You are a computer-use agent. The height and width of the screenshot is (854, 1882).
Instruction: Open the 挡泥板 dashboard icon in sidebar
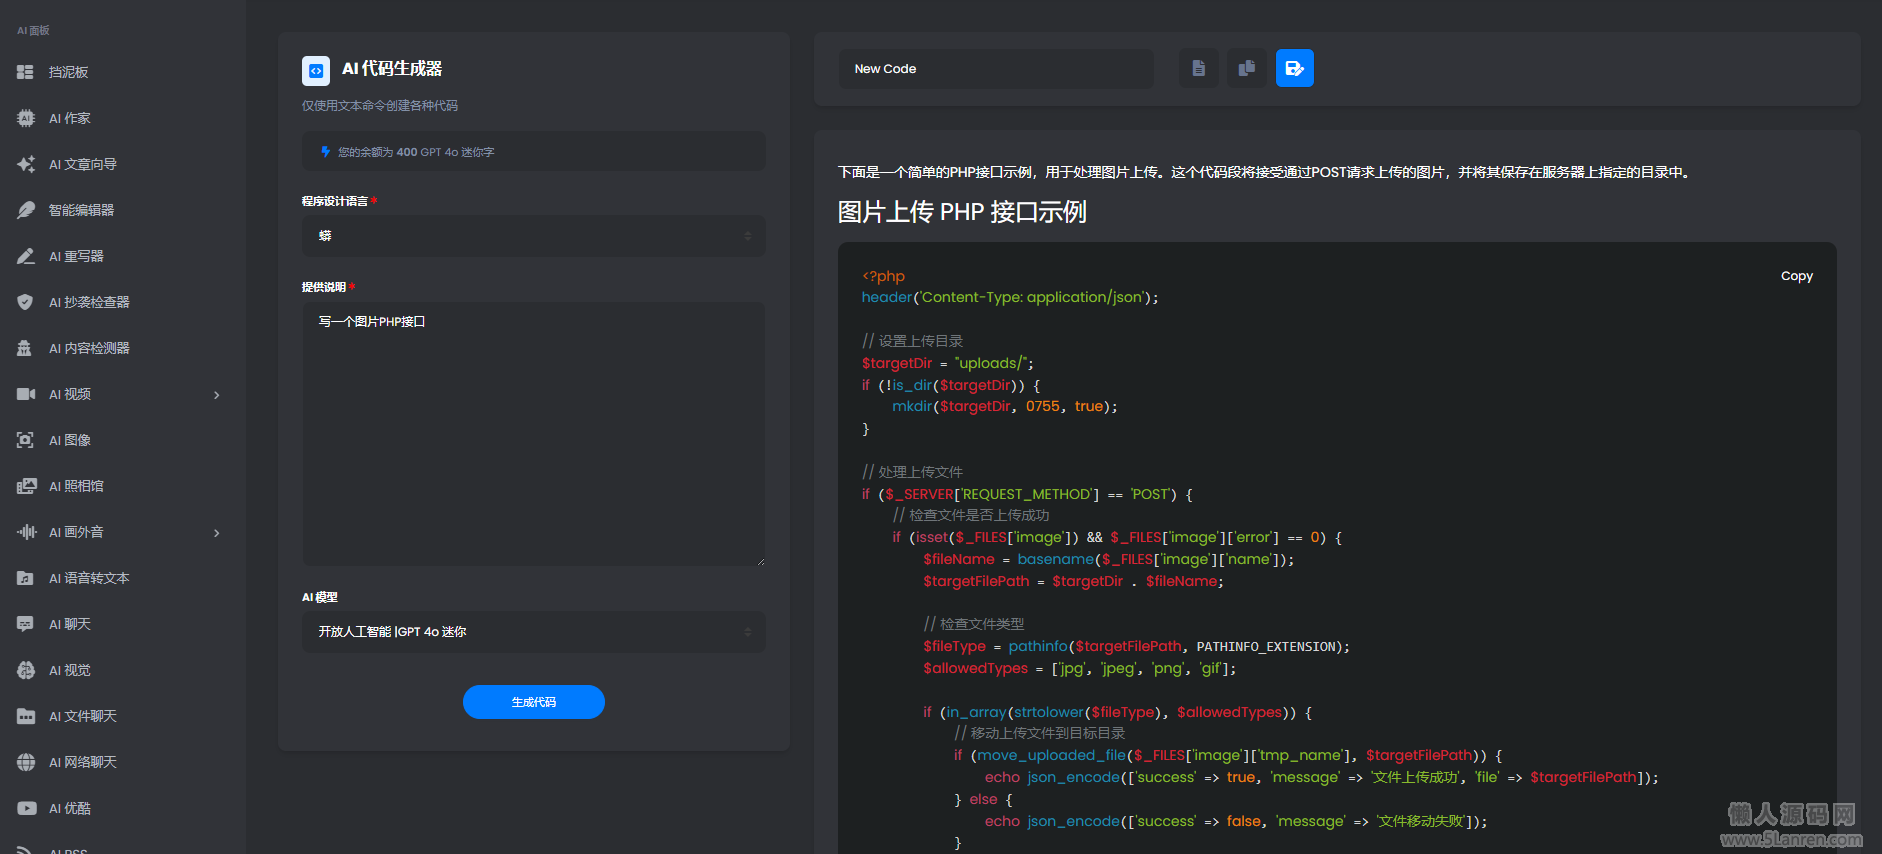(x=26, y=72)
